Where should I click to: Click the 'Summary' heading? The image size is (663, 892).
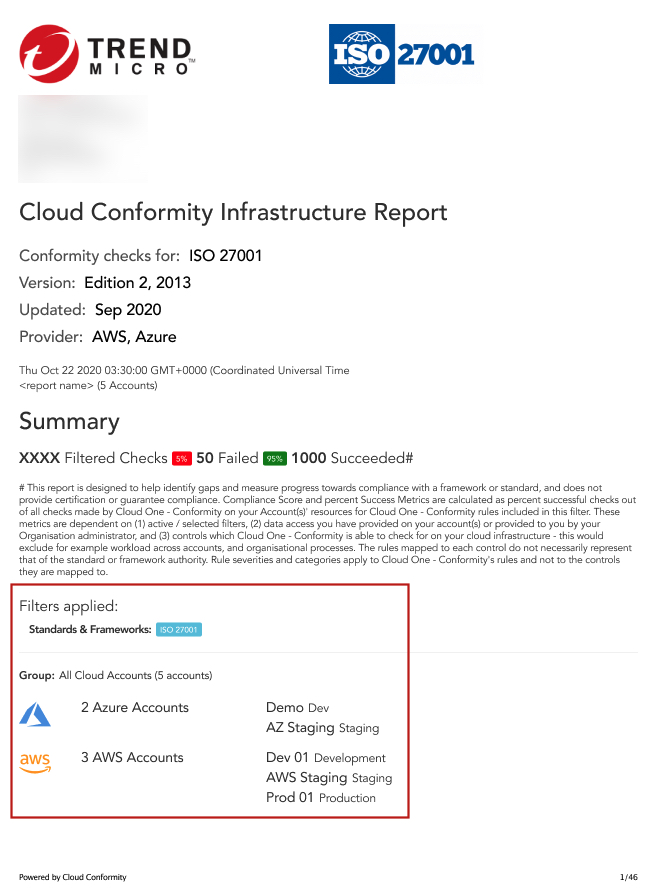pyautogui.click(x=69, y=422)
